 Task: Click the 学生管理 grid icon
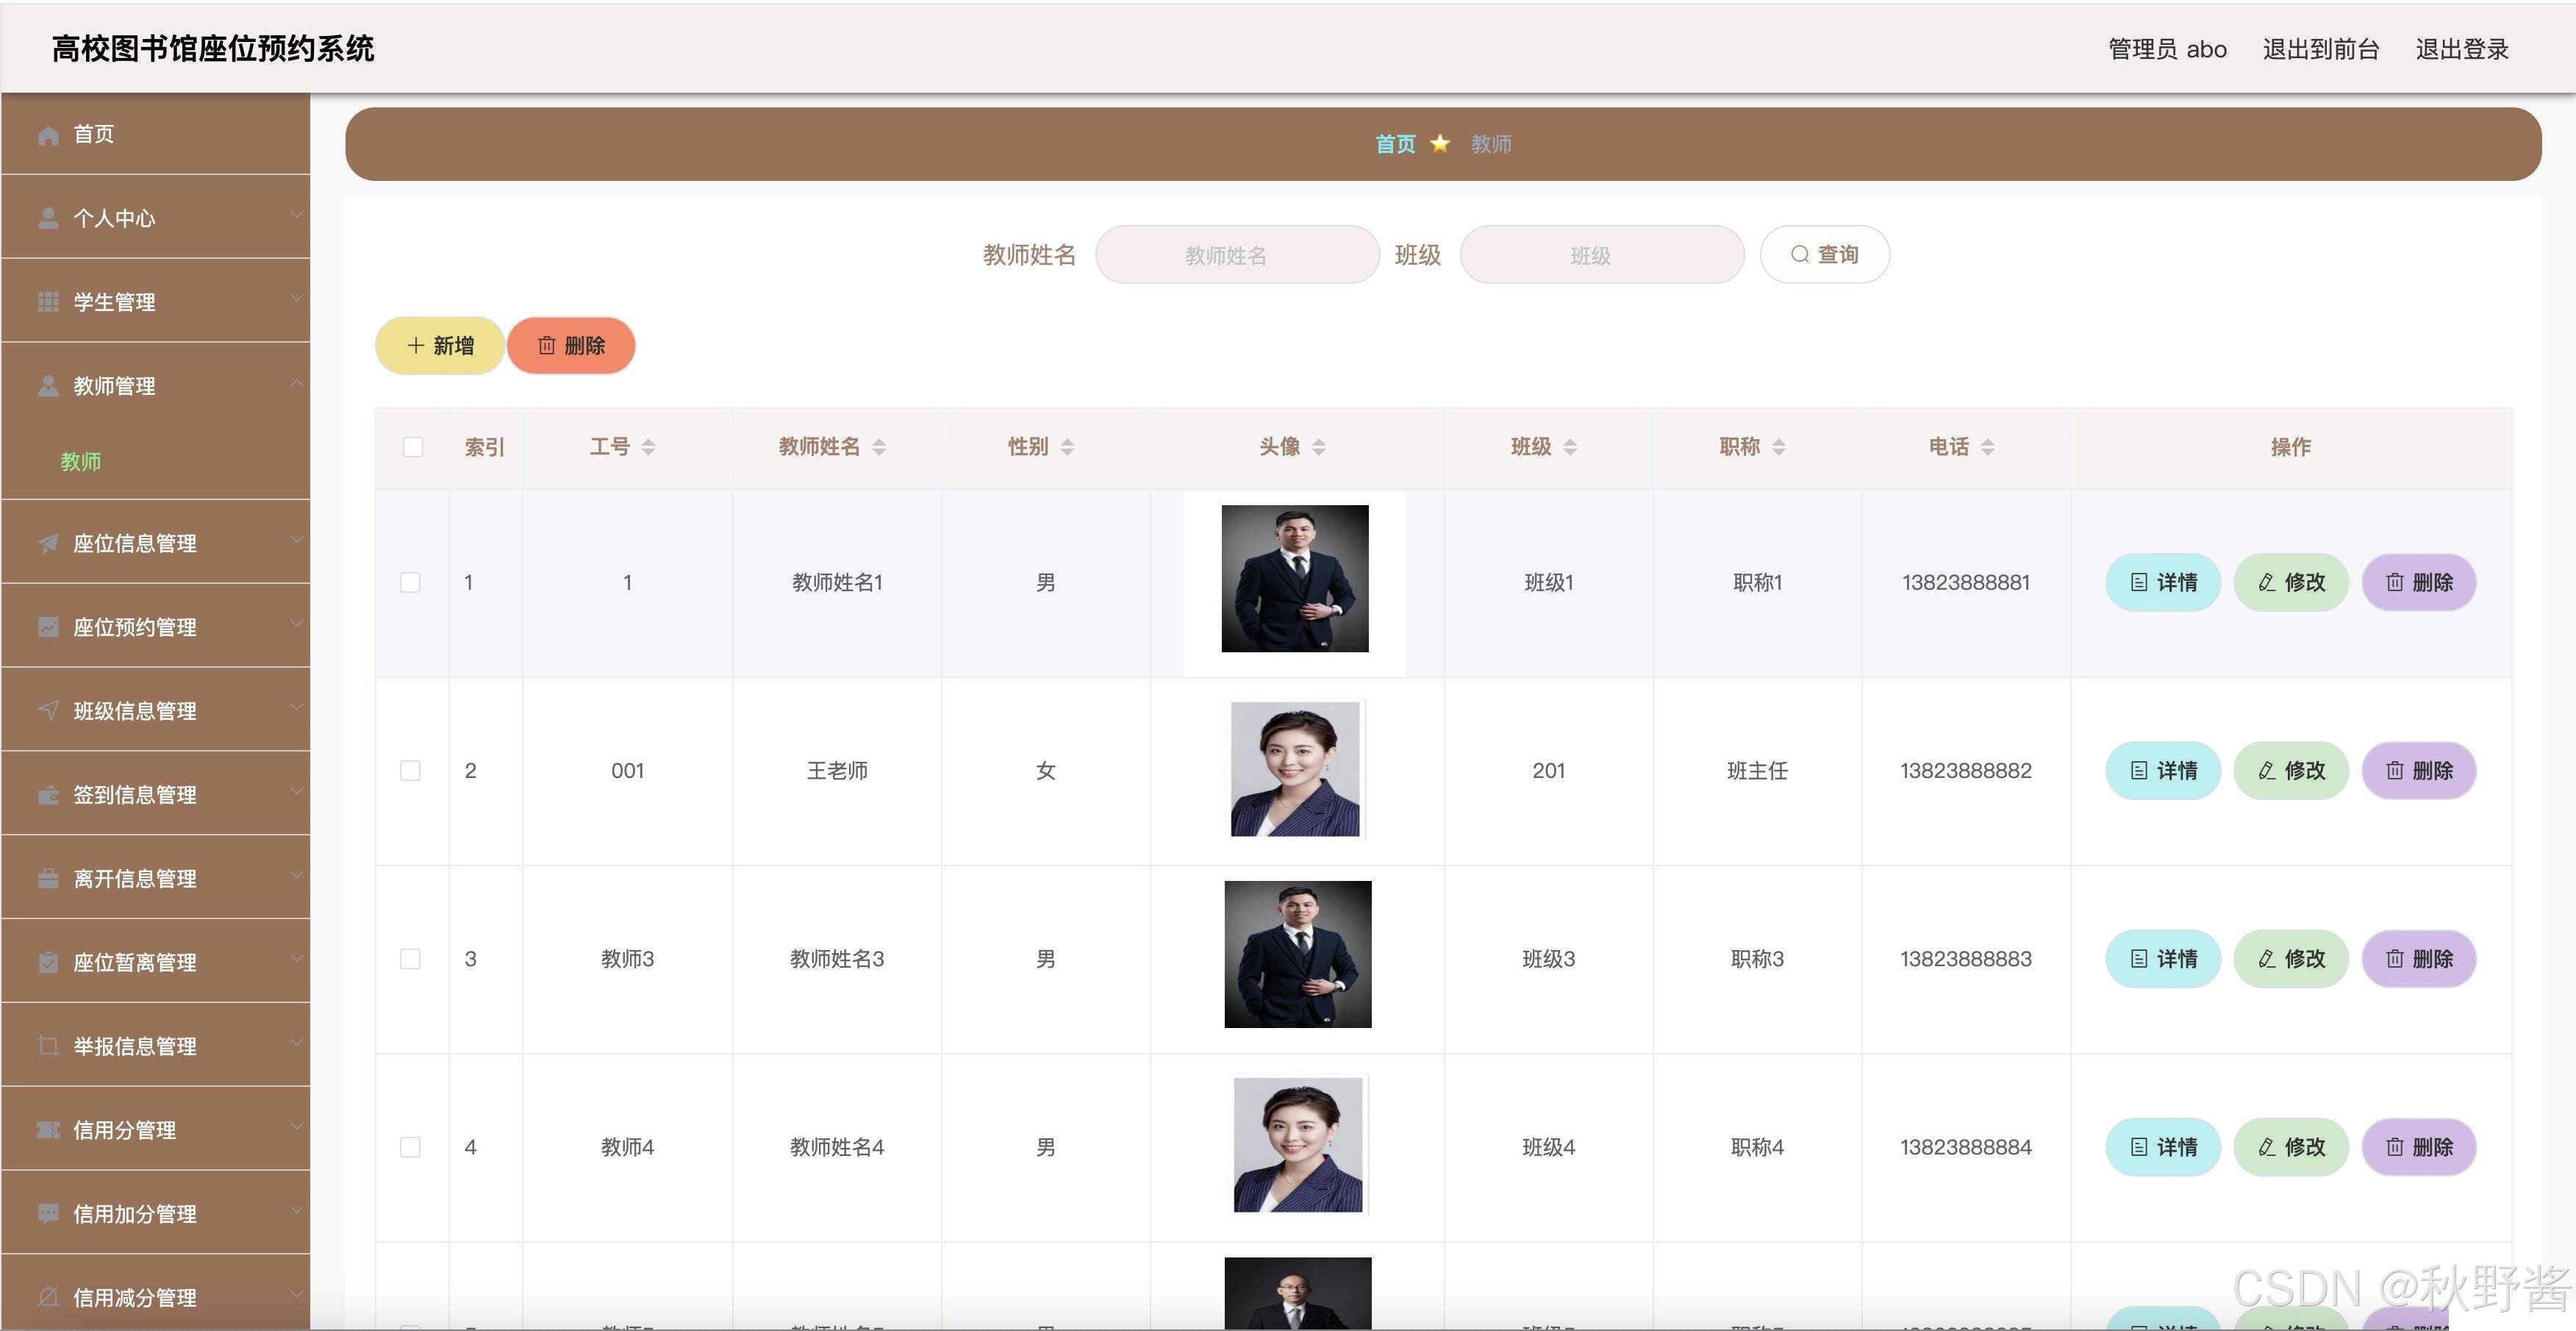(x=48, y=302)
